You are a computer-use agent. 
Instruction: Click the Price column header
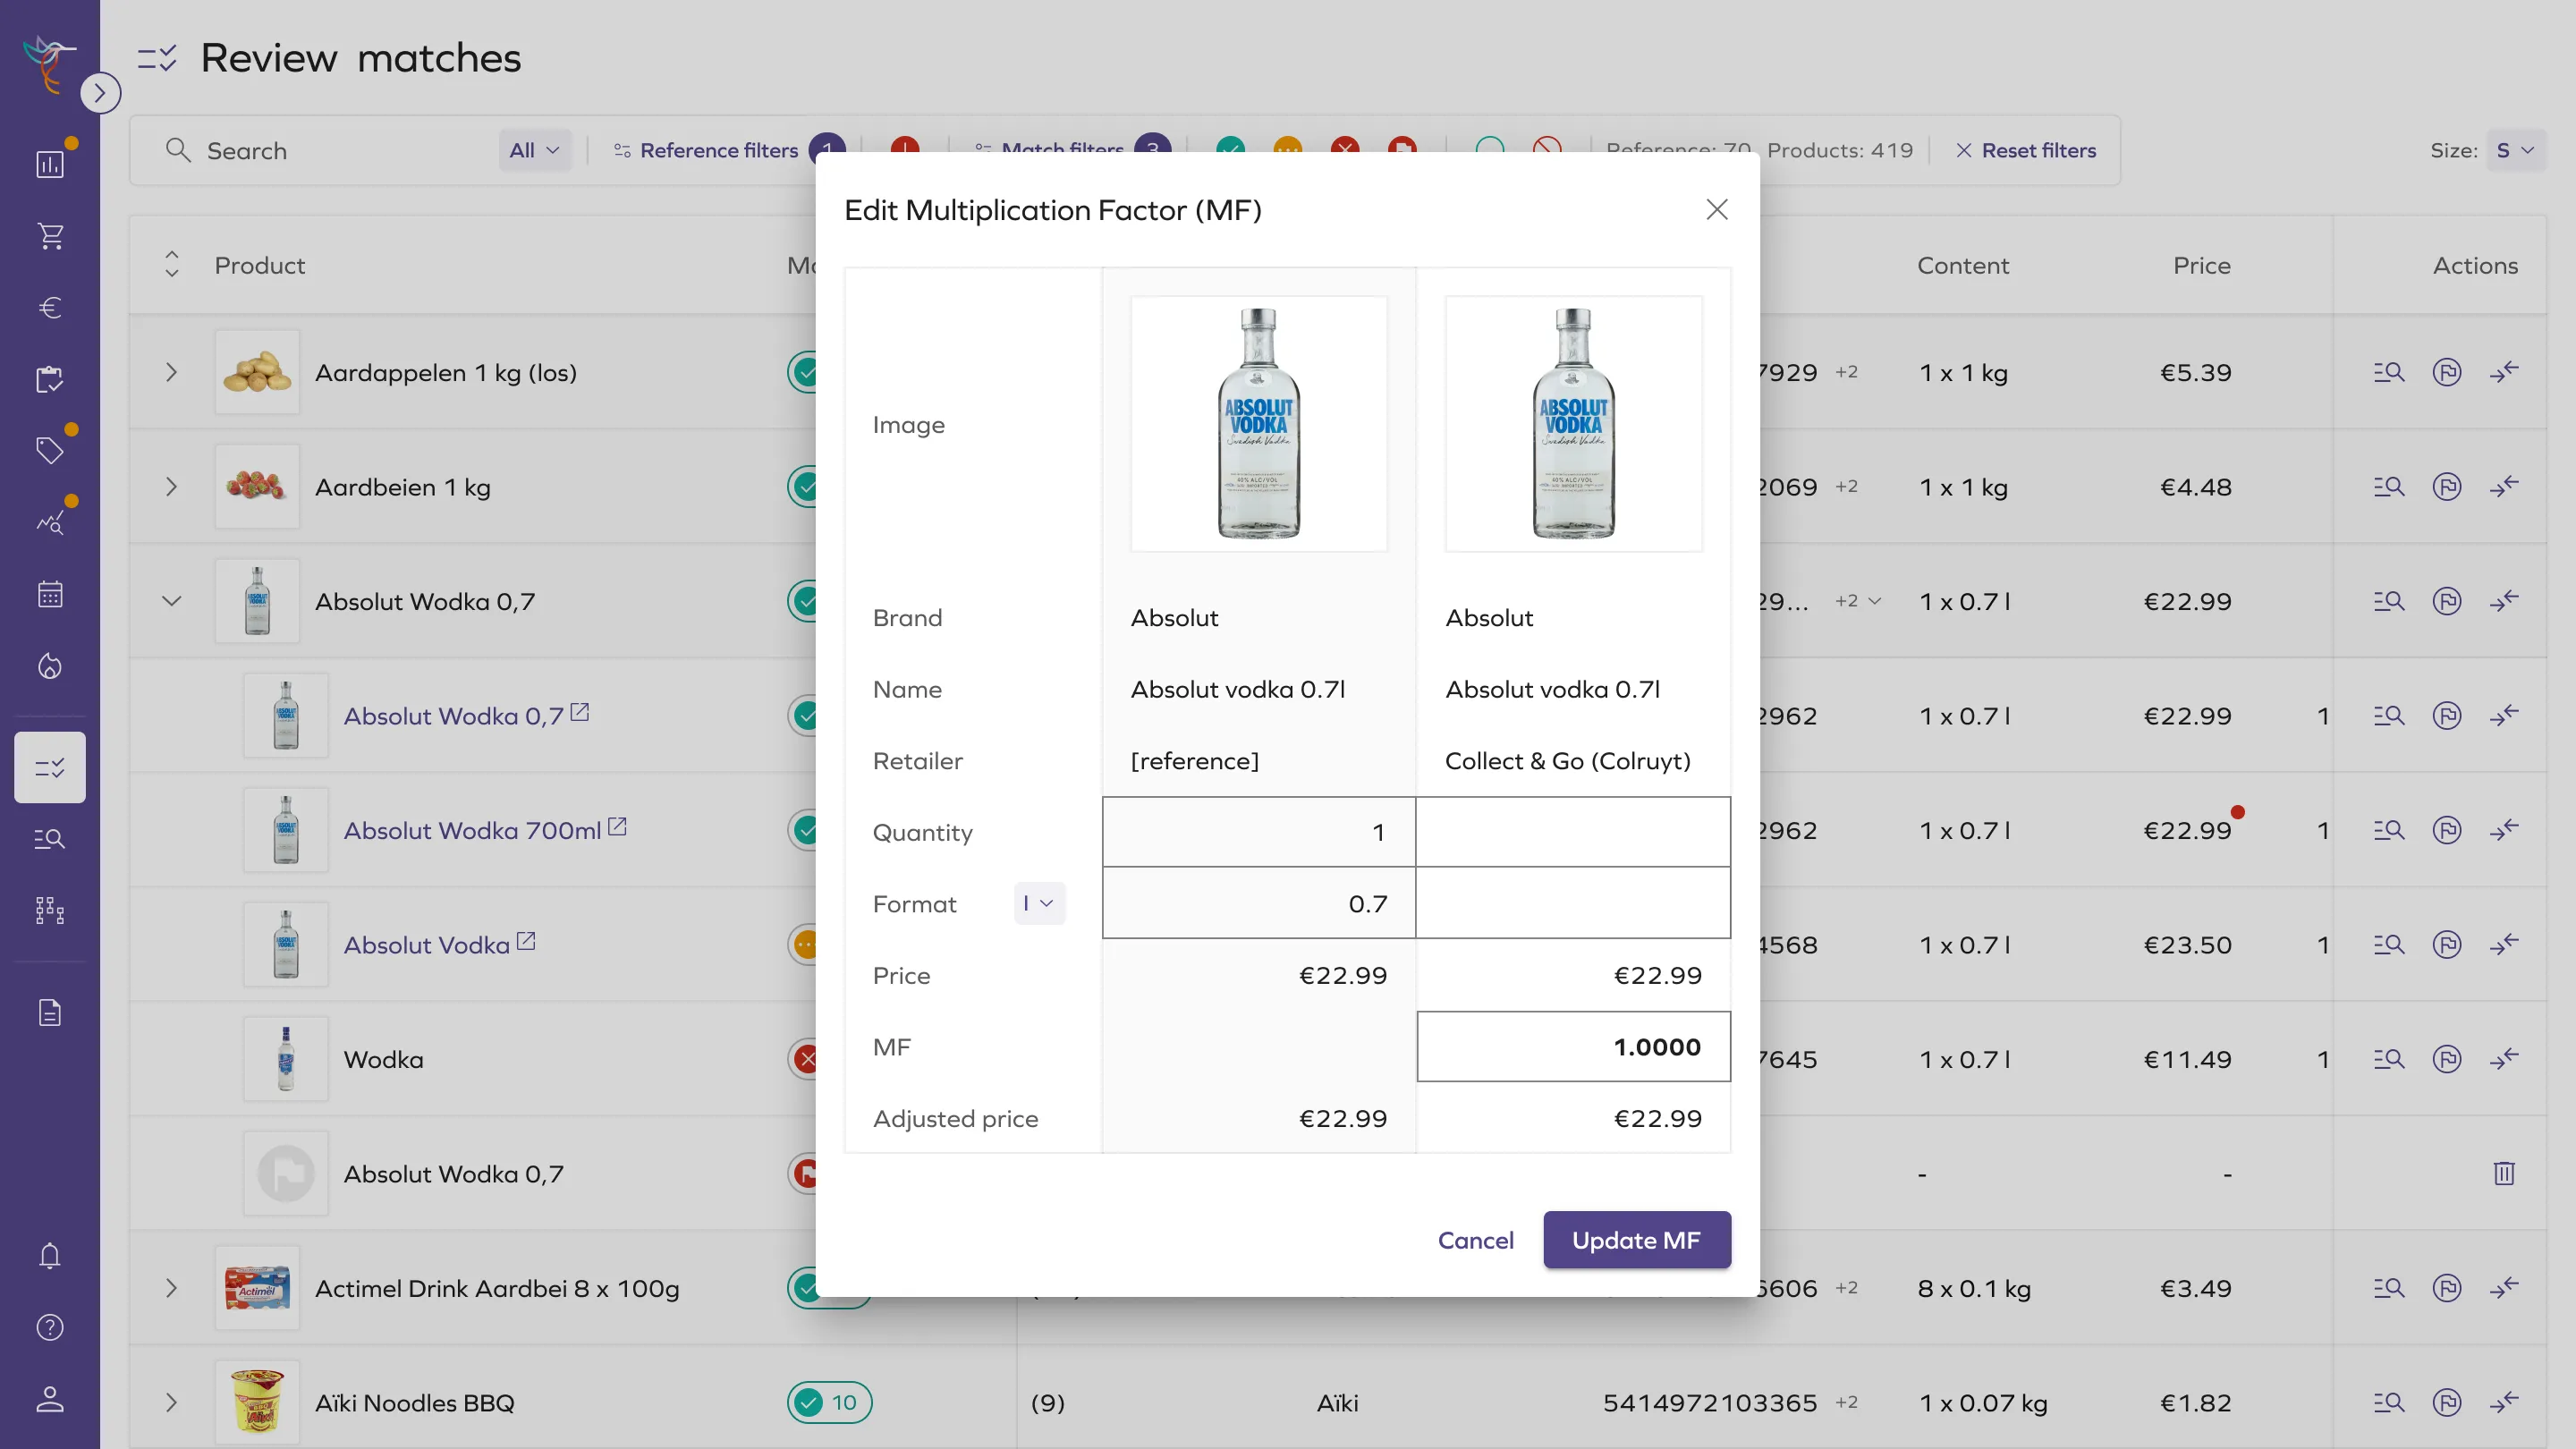point(2201,265)
